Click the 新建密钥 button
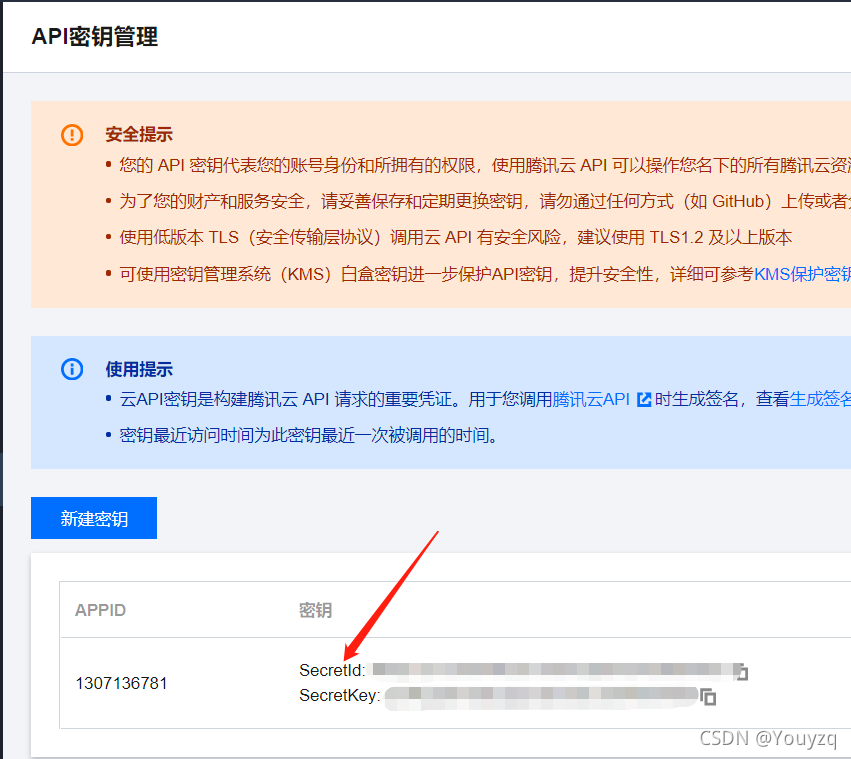This screenshot has width=851, height=759. click(x=94, y=518)
